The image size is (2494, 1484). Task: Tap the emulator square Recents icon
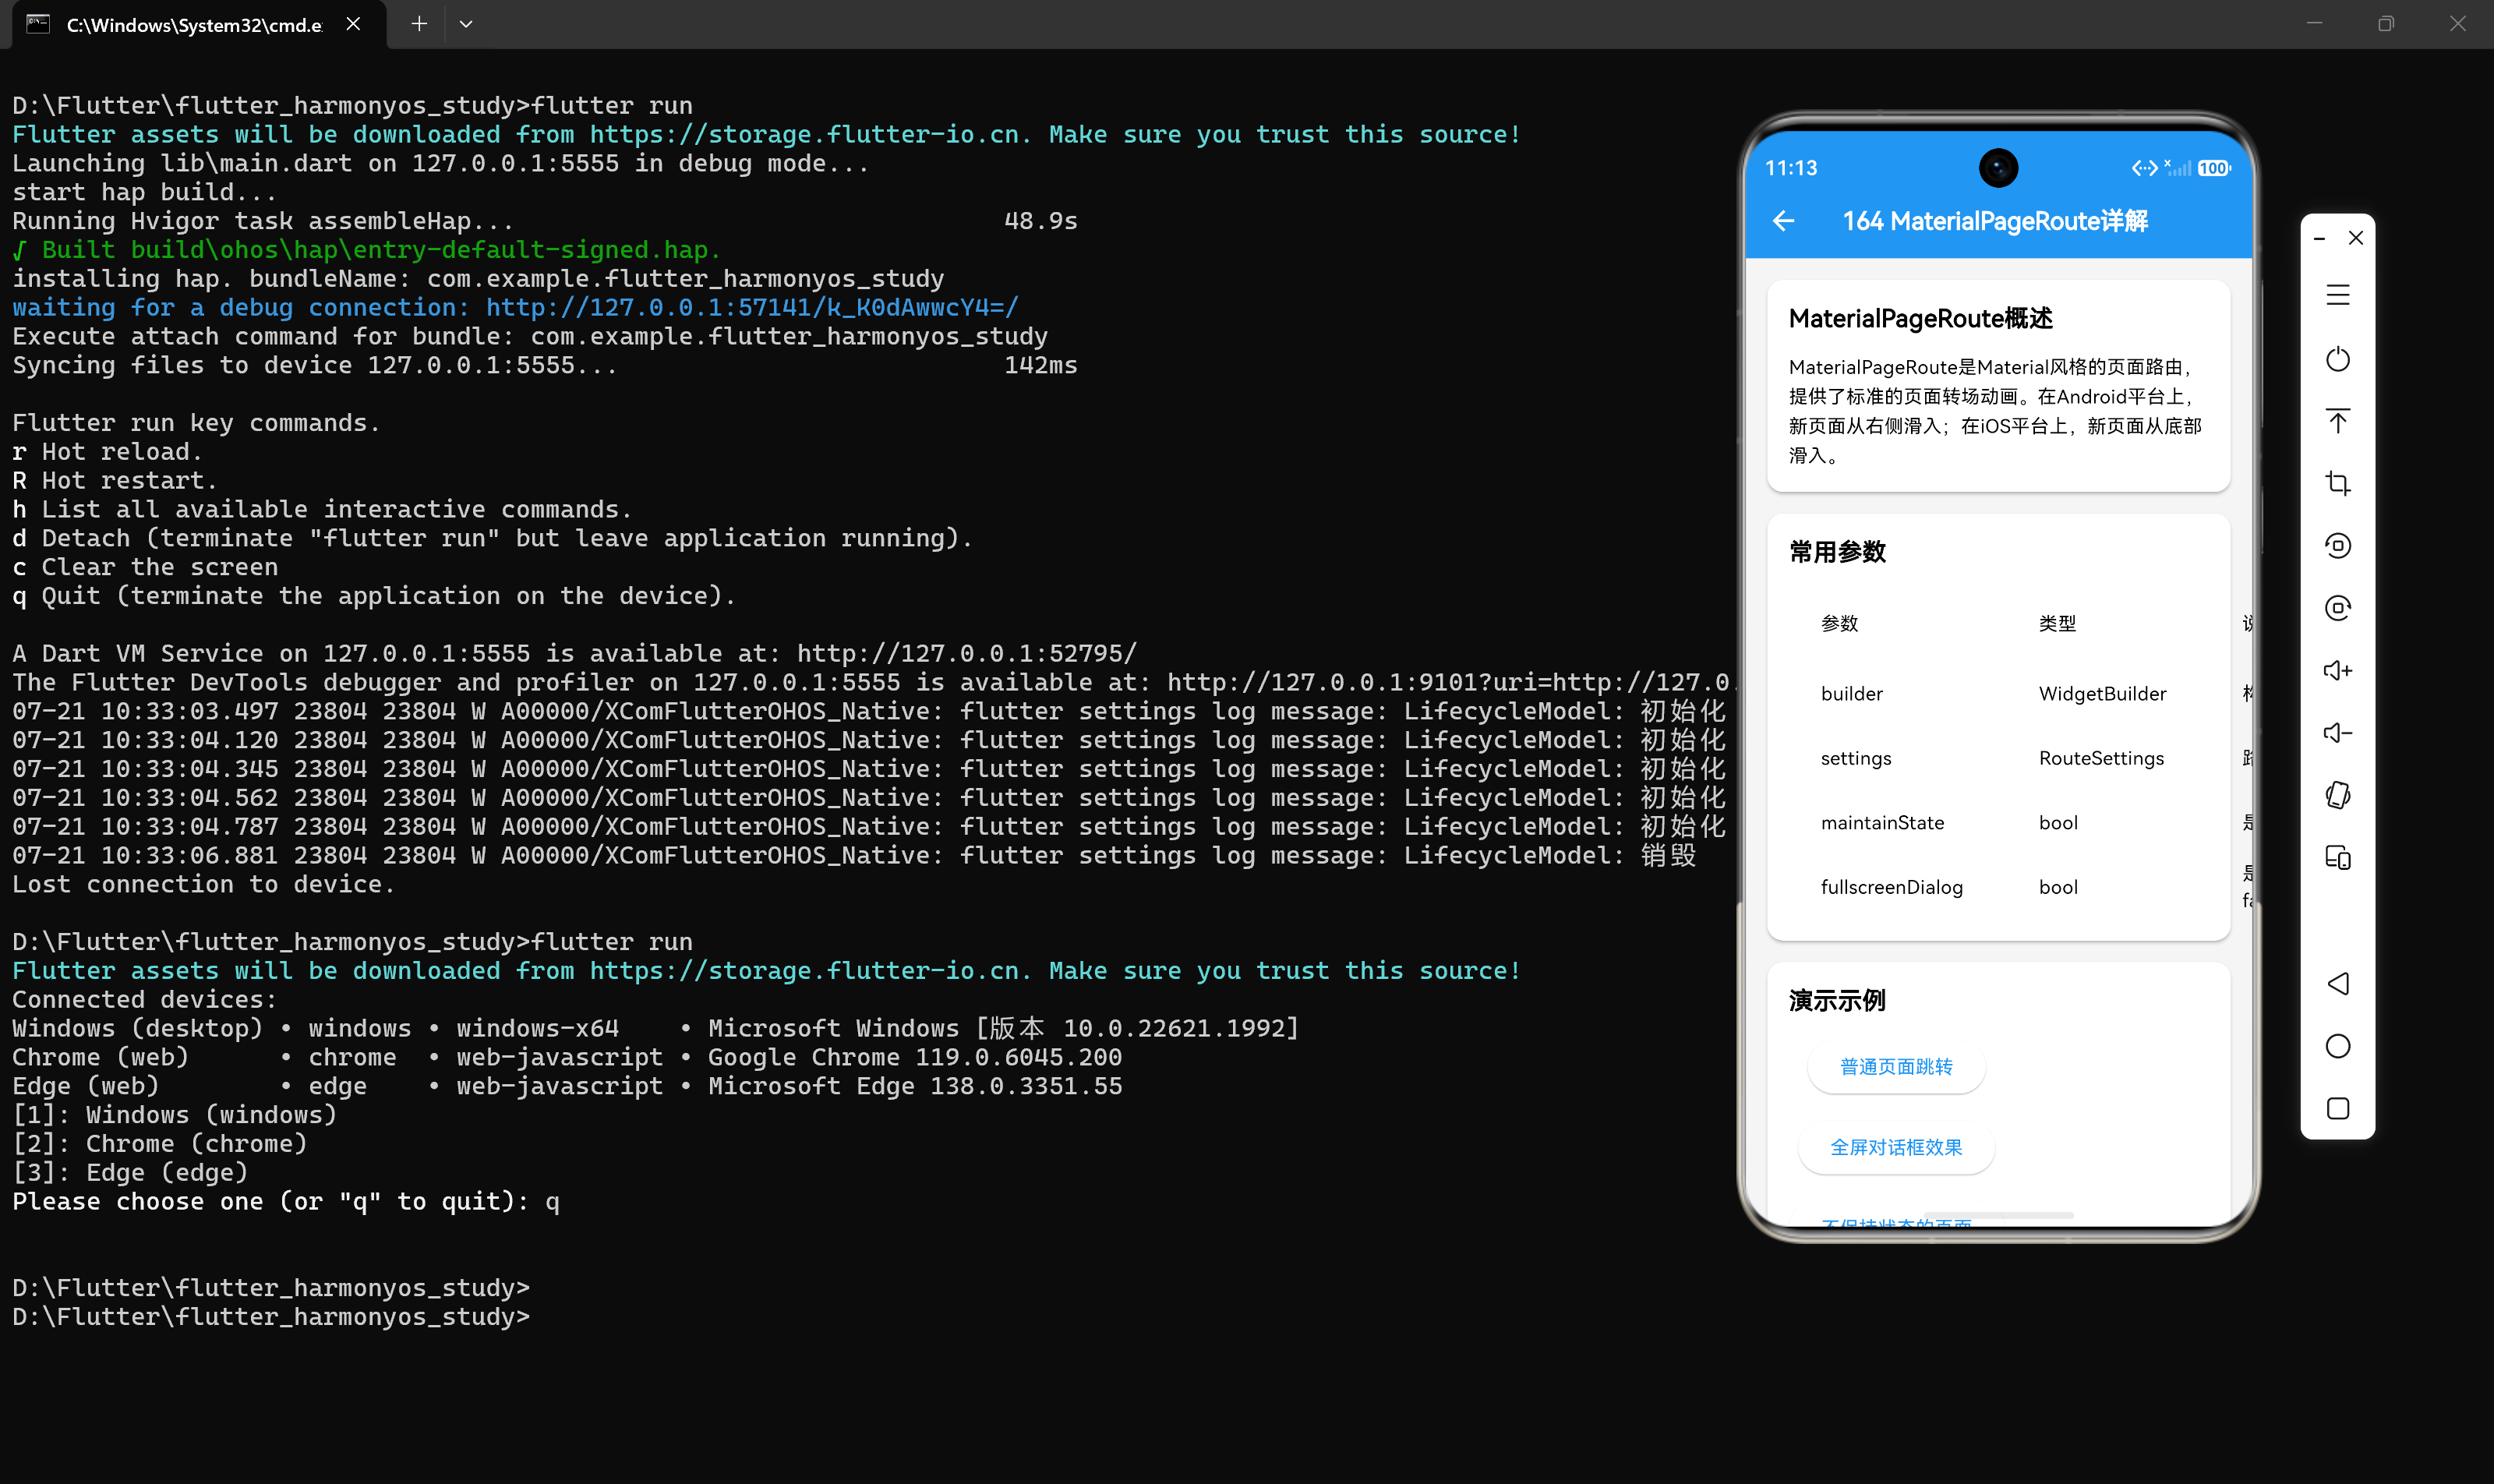click(x=2337, y=1108)
